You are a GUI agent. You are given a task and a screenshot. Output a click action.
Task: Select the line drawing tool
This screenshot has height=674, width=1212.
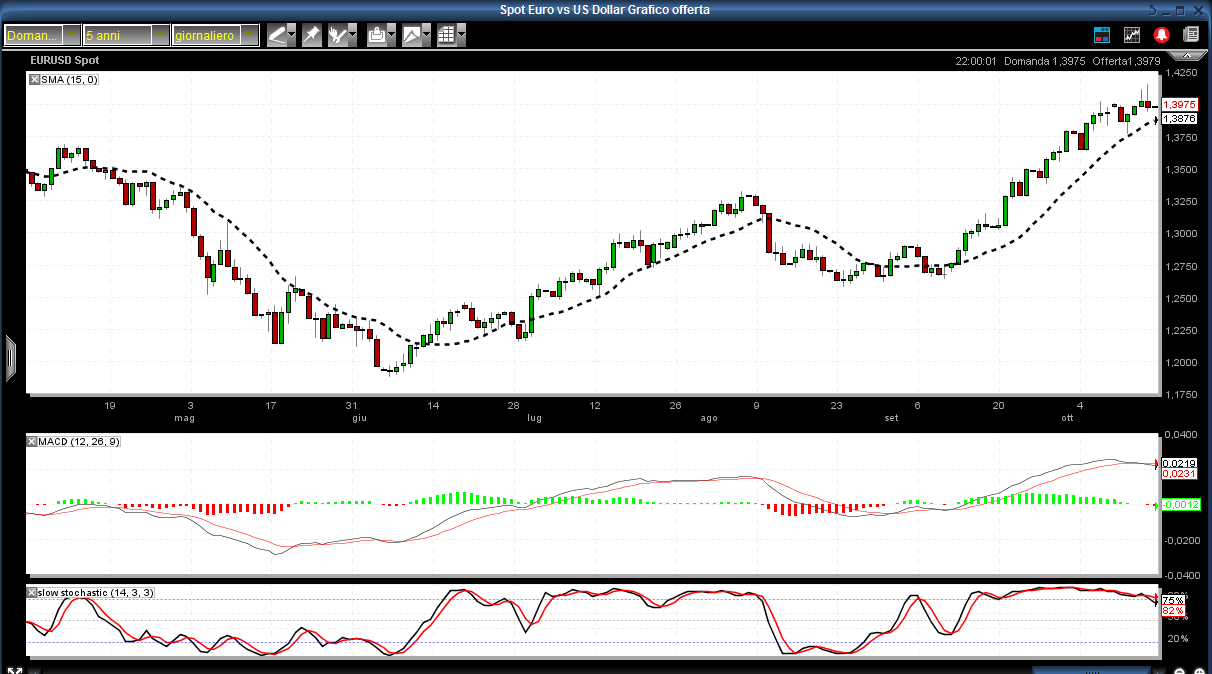[x=277, y=35]
